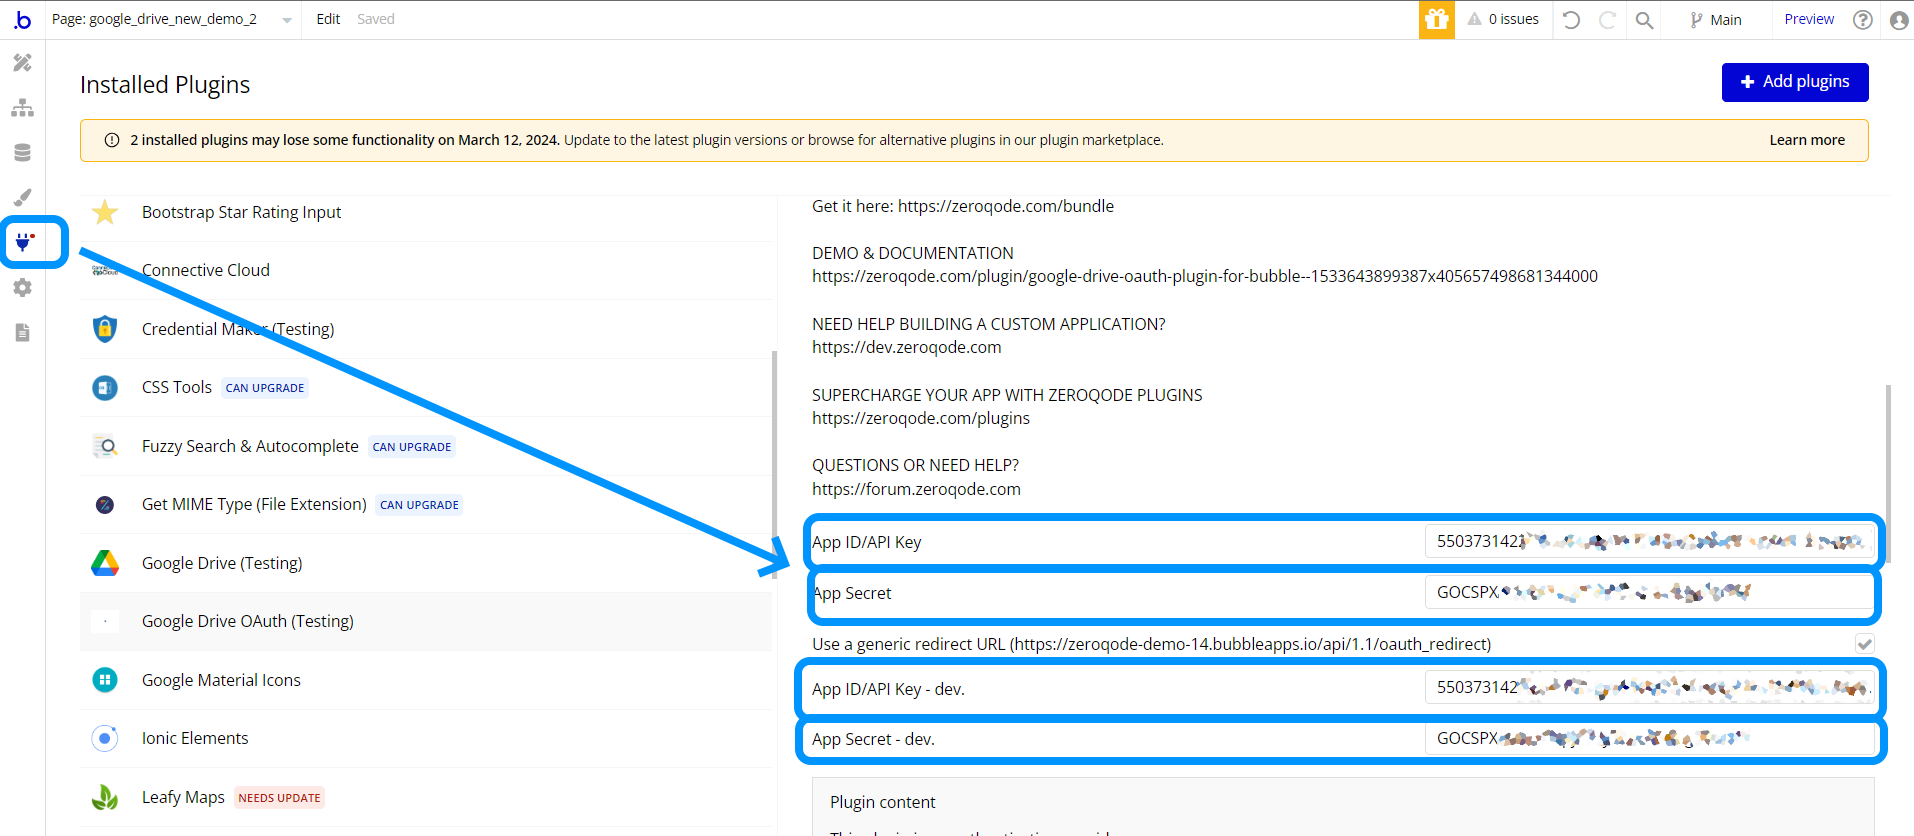1914x836 pixels.
Task: Click the https://dev.zeroqode.com text
Action: pos(906,347)
